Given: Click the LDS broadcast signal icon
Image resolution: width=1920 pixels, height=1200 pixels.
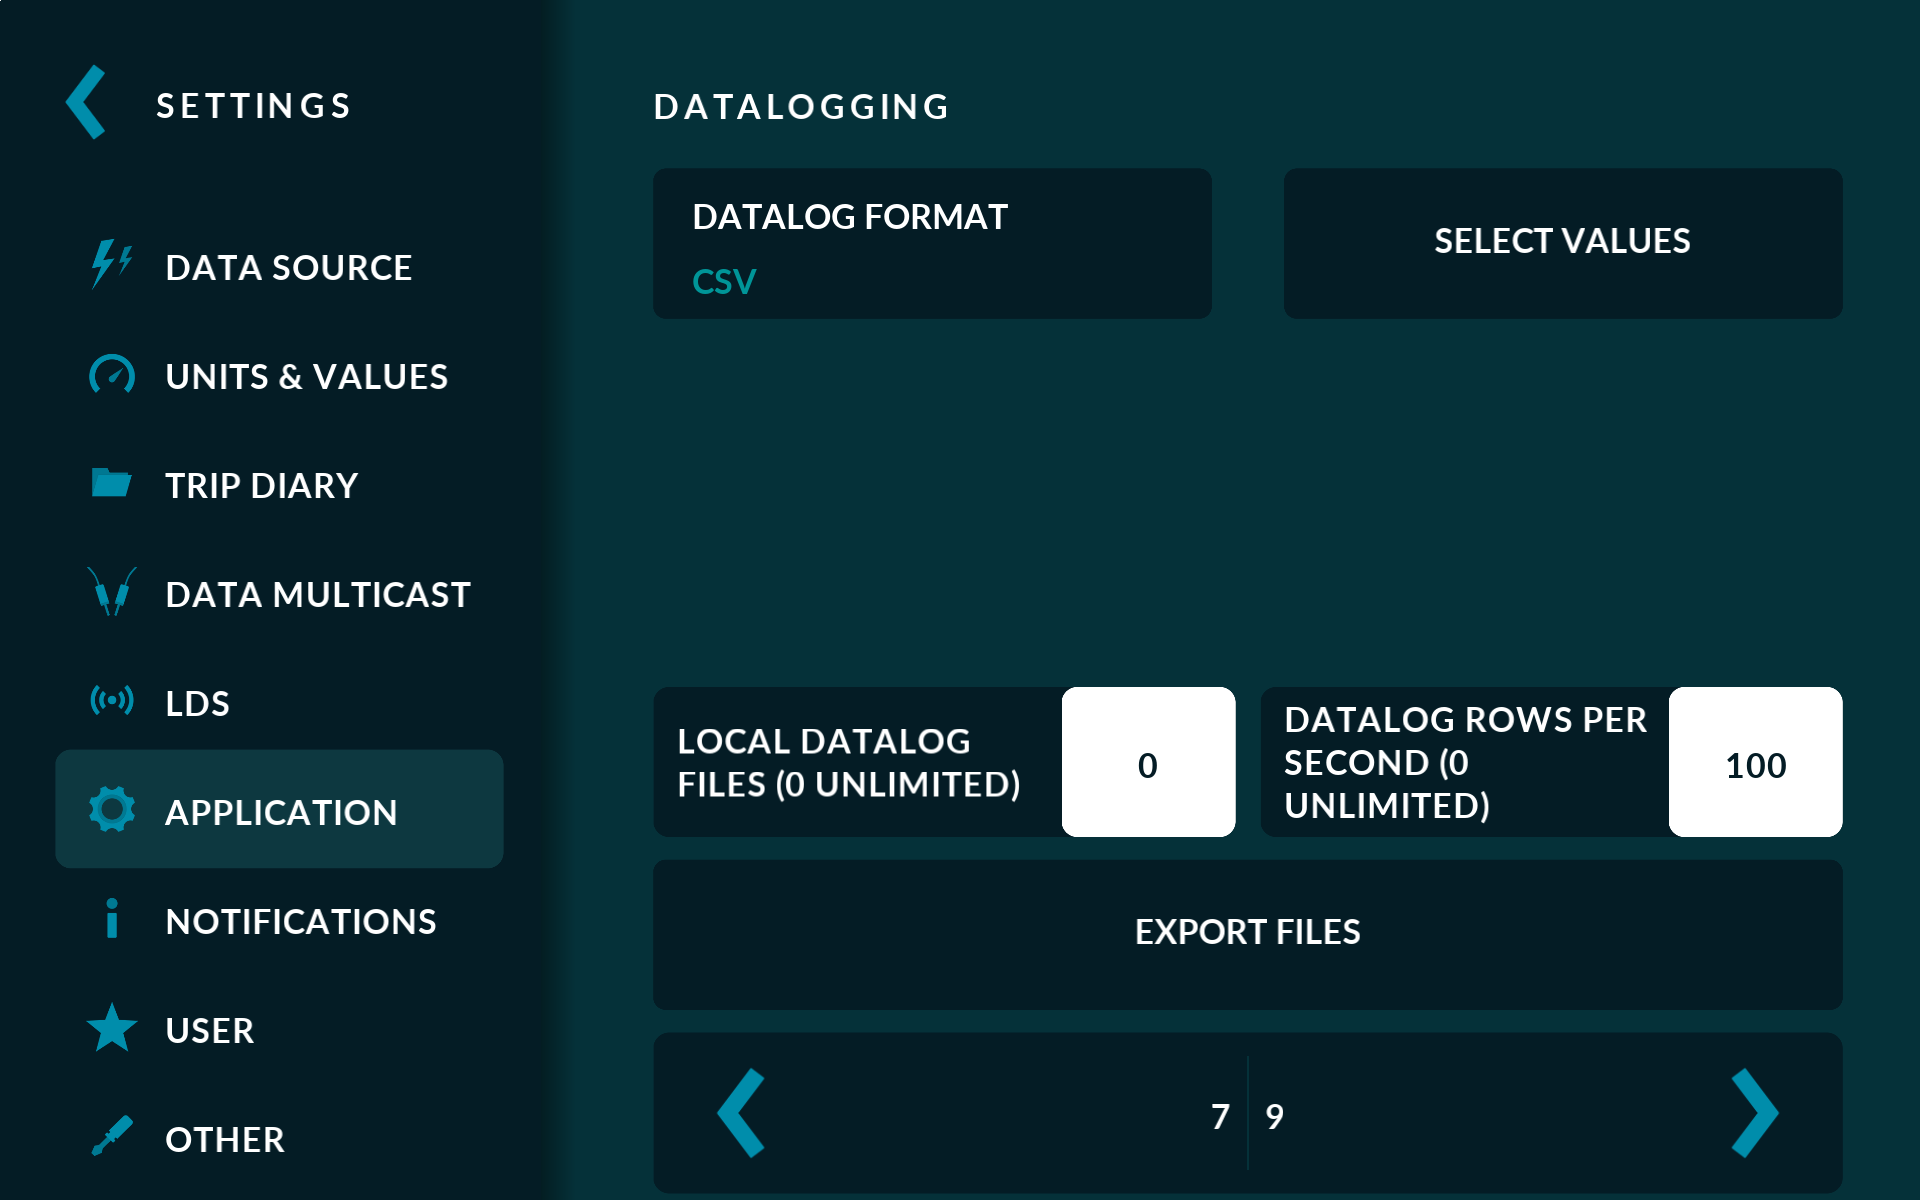Looking at the screenshot, I should (111, 700).
